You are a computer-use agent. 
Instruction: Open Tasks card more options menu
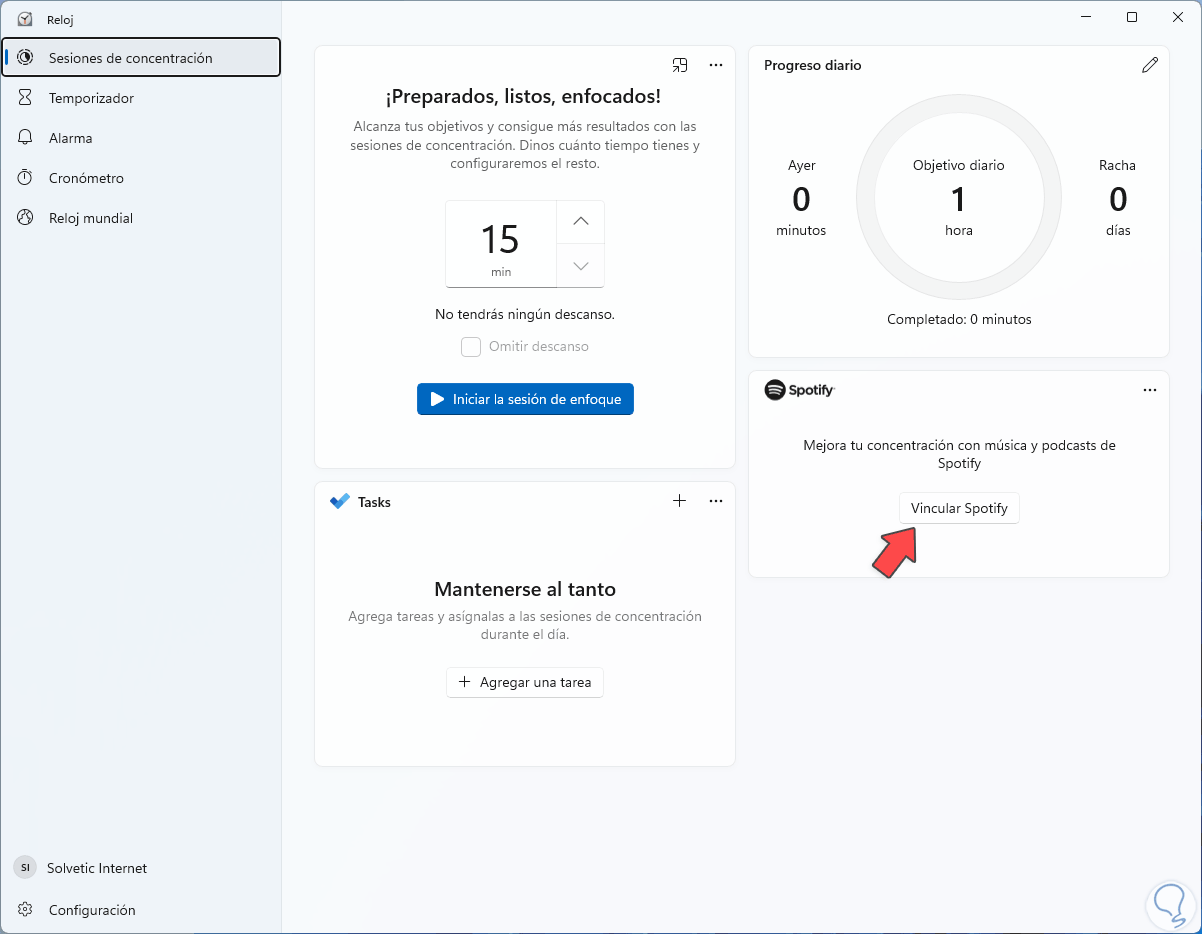click(716, 501)
